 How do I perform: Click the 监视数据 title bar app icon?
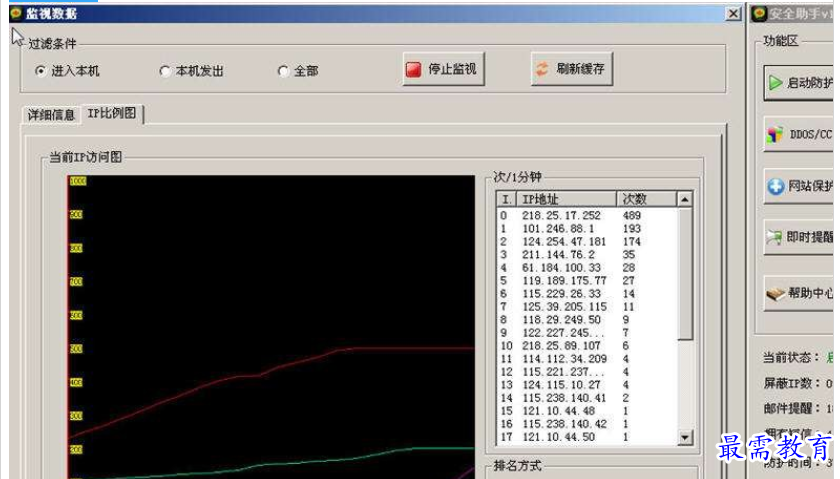click(16, 13)
